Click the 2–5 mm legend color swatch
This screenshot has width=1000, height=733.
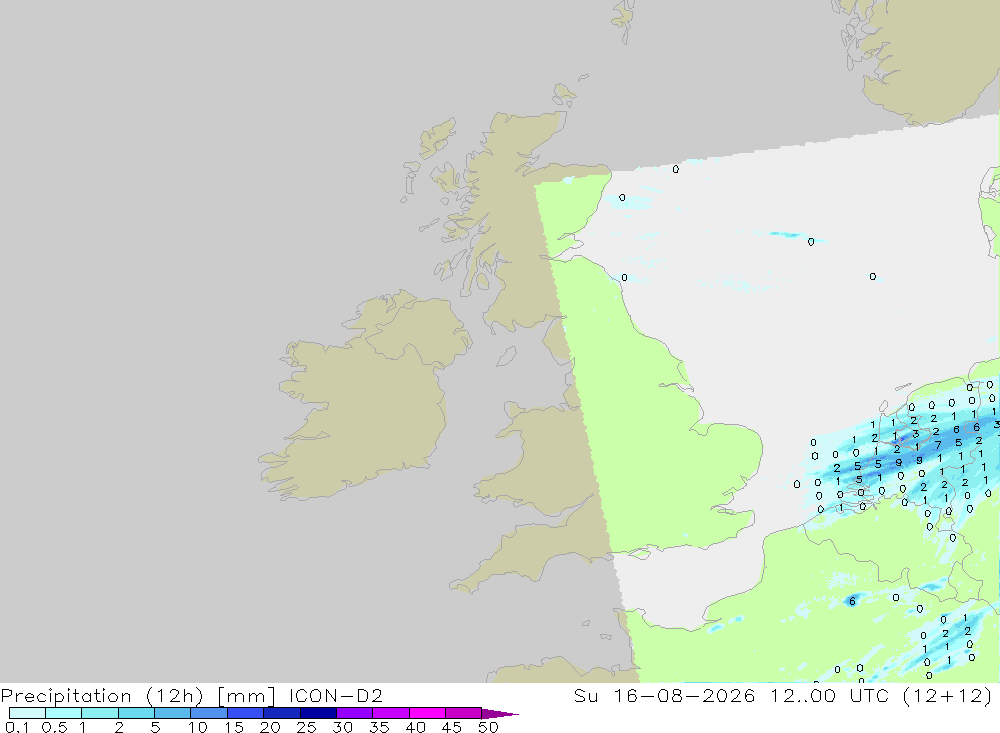136,713
